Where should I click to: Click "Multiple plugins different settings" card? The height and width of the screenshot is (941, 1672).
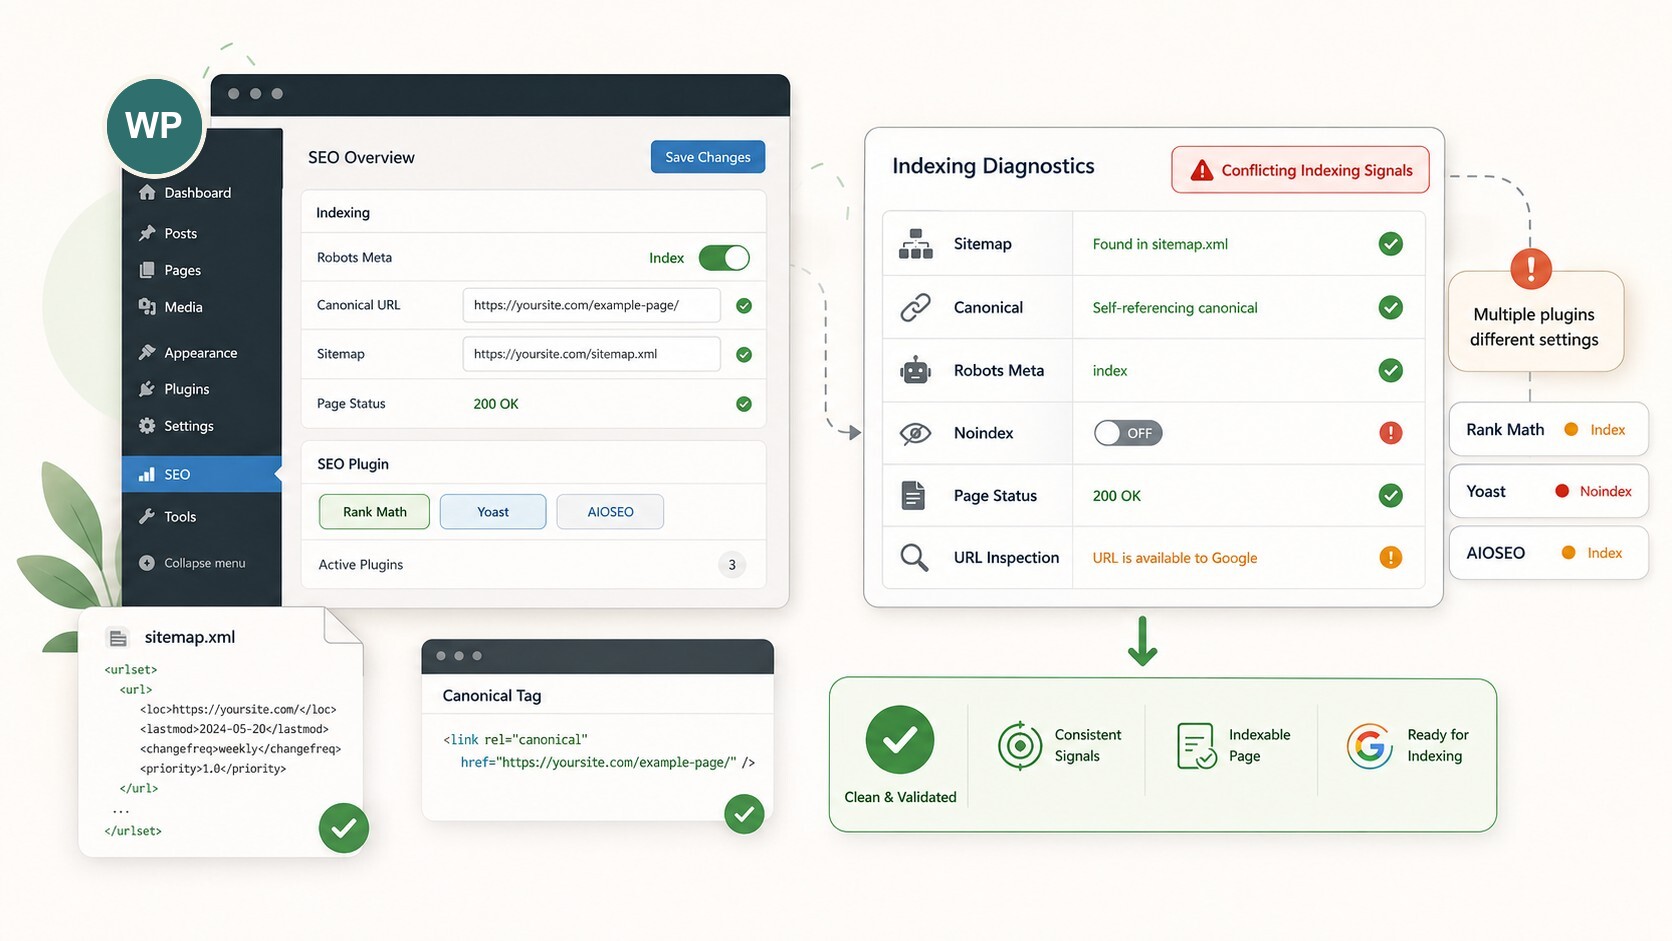[1535, 322]
